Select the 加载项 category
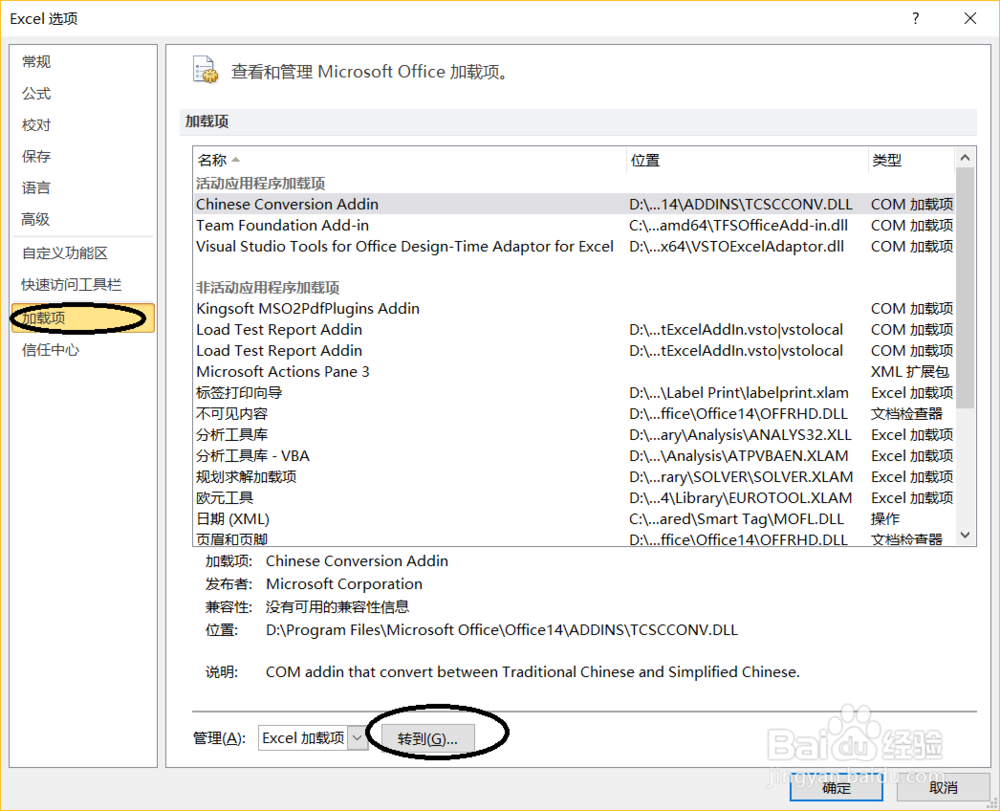 [x=83, y=318]
